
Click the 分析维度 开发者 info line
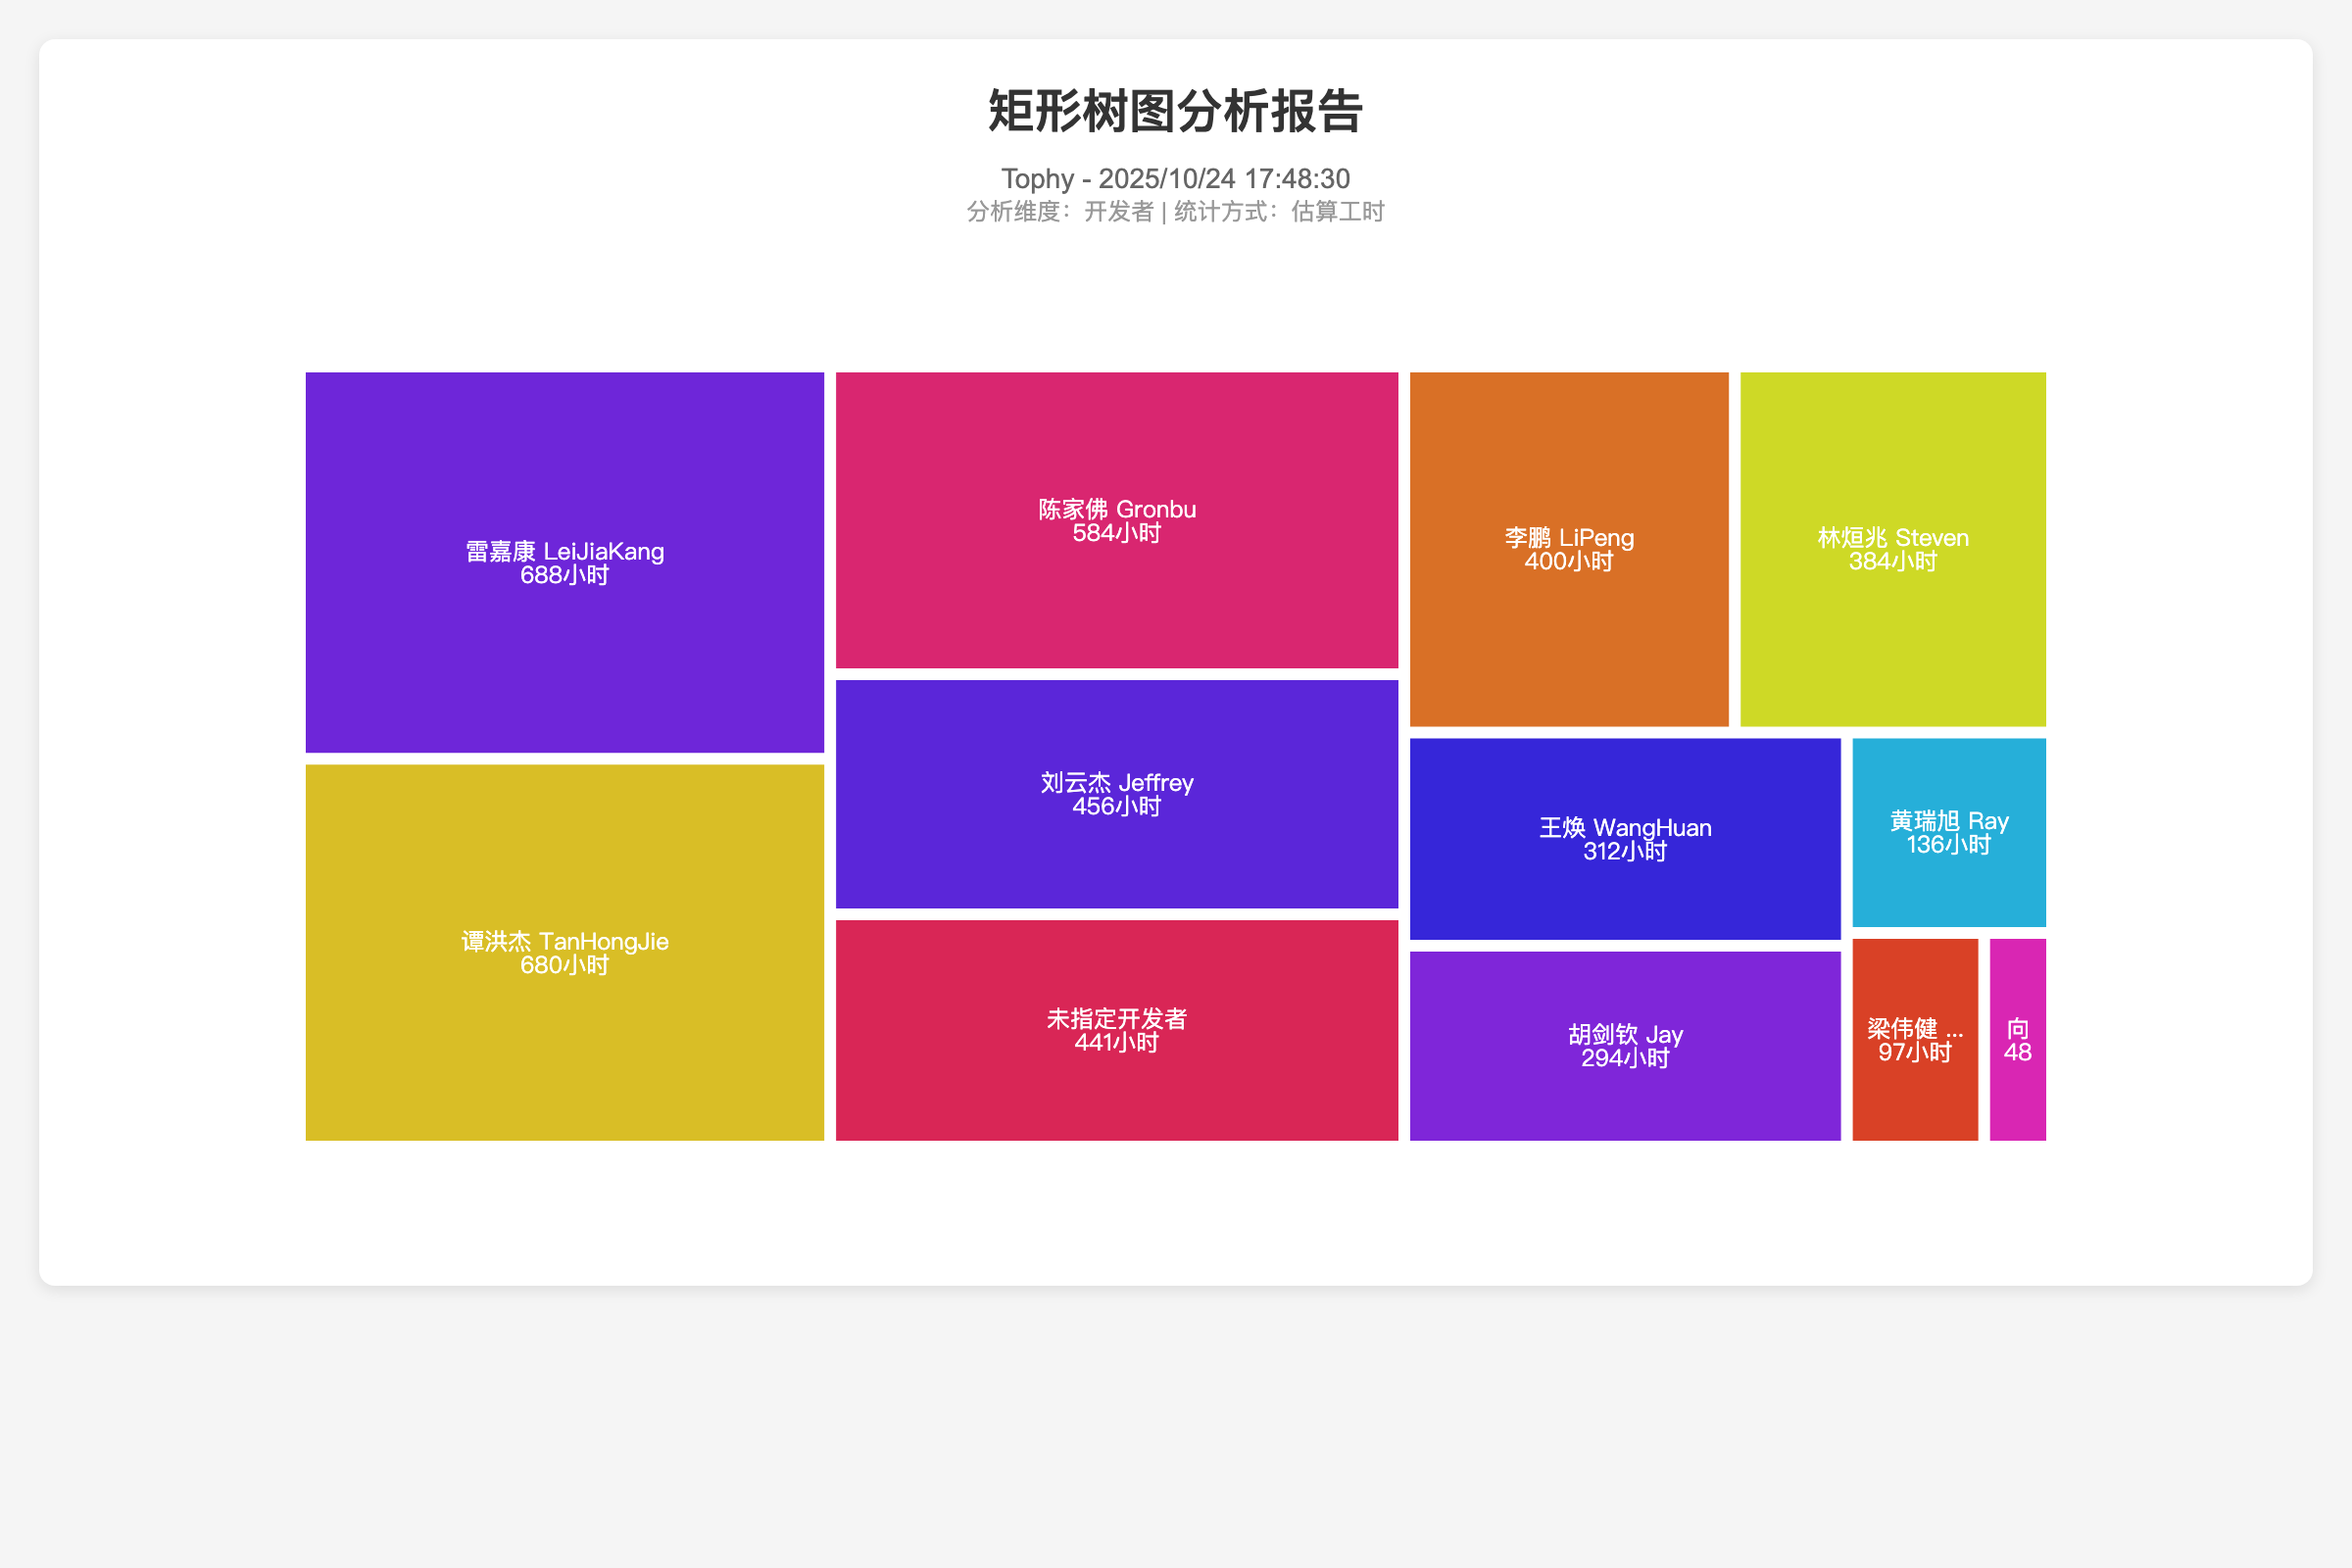(1175, 212)
